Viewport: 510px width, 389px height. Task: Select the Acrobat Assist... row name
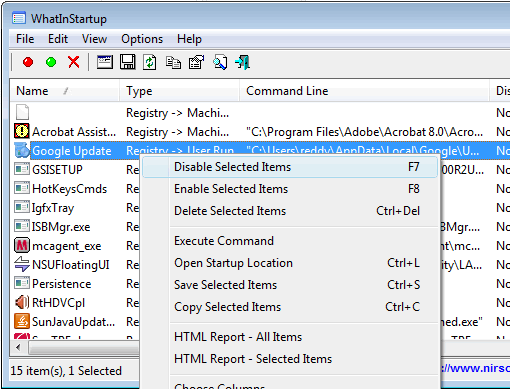pyautogui.click(x=74, y=132)
